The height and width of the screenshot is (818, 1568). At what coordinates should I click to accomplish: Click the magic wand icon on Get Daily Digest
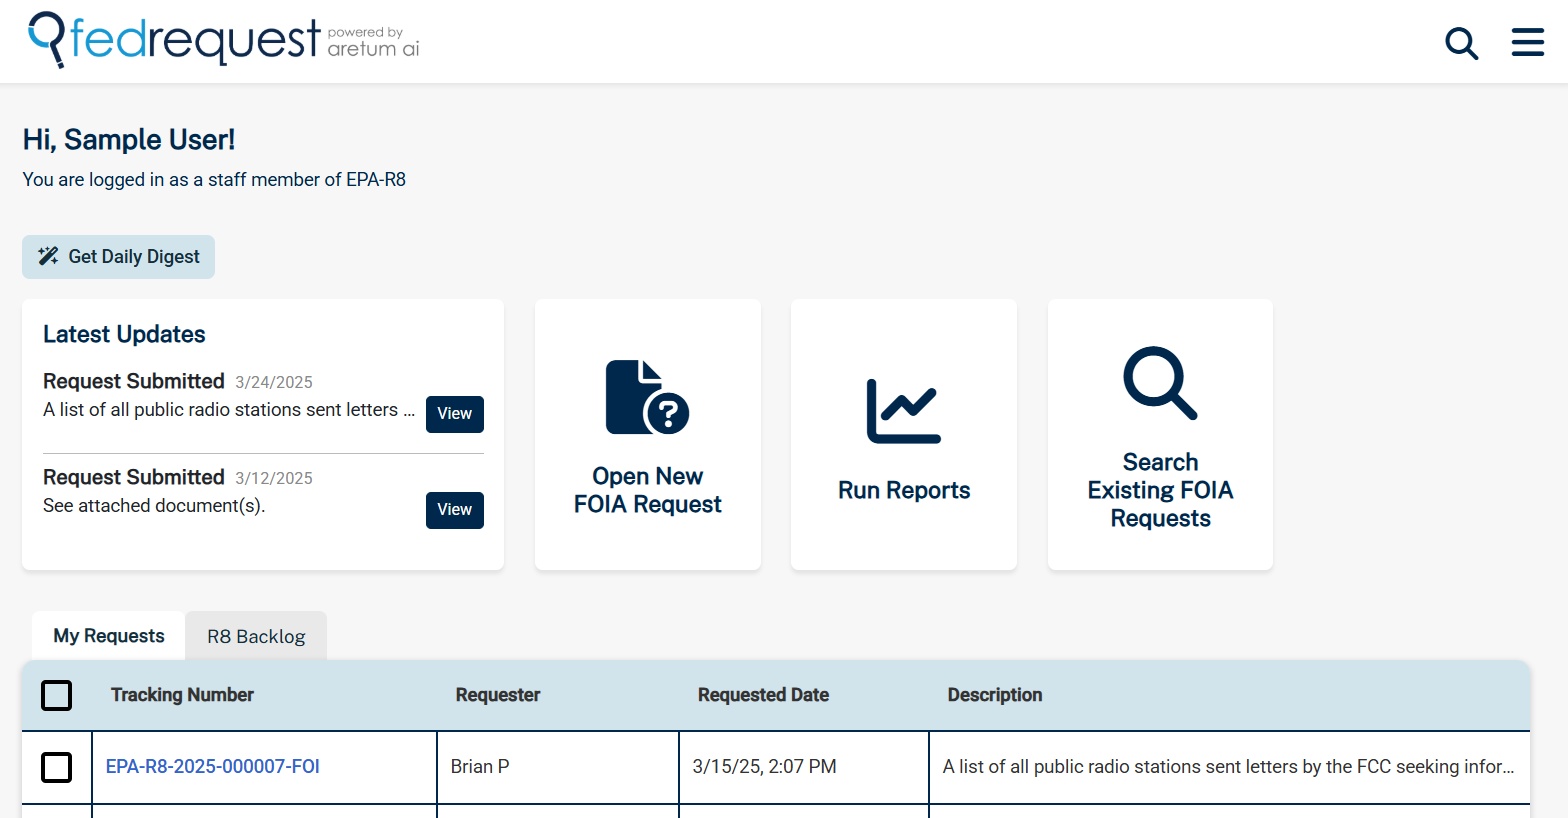tap(48, 256)
